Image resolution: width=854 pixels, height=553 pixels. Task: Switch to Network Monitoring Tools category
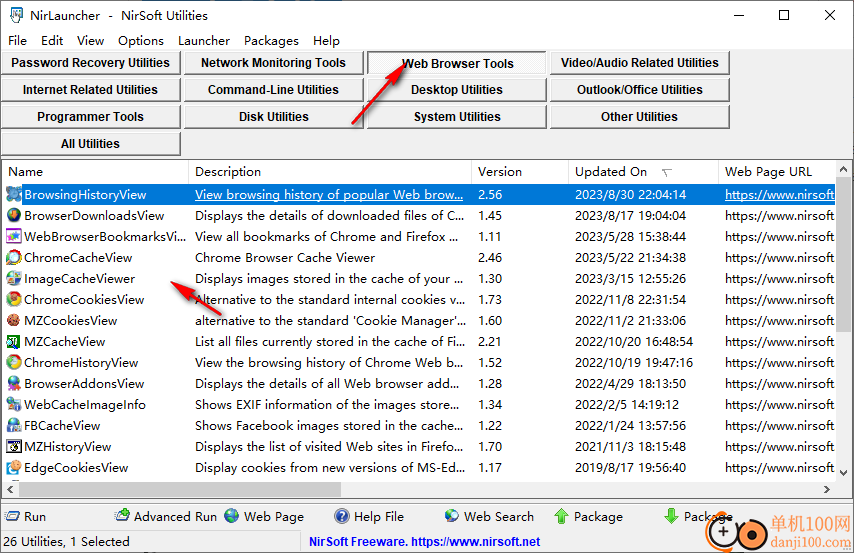273,63
